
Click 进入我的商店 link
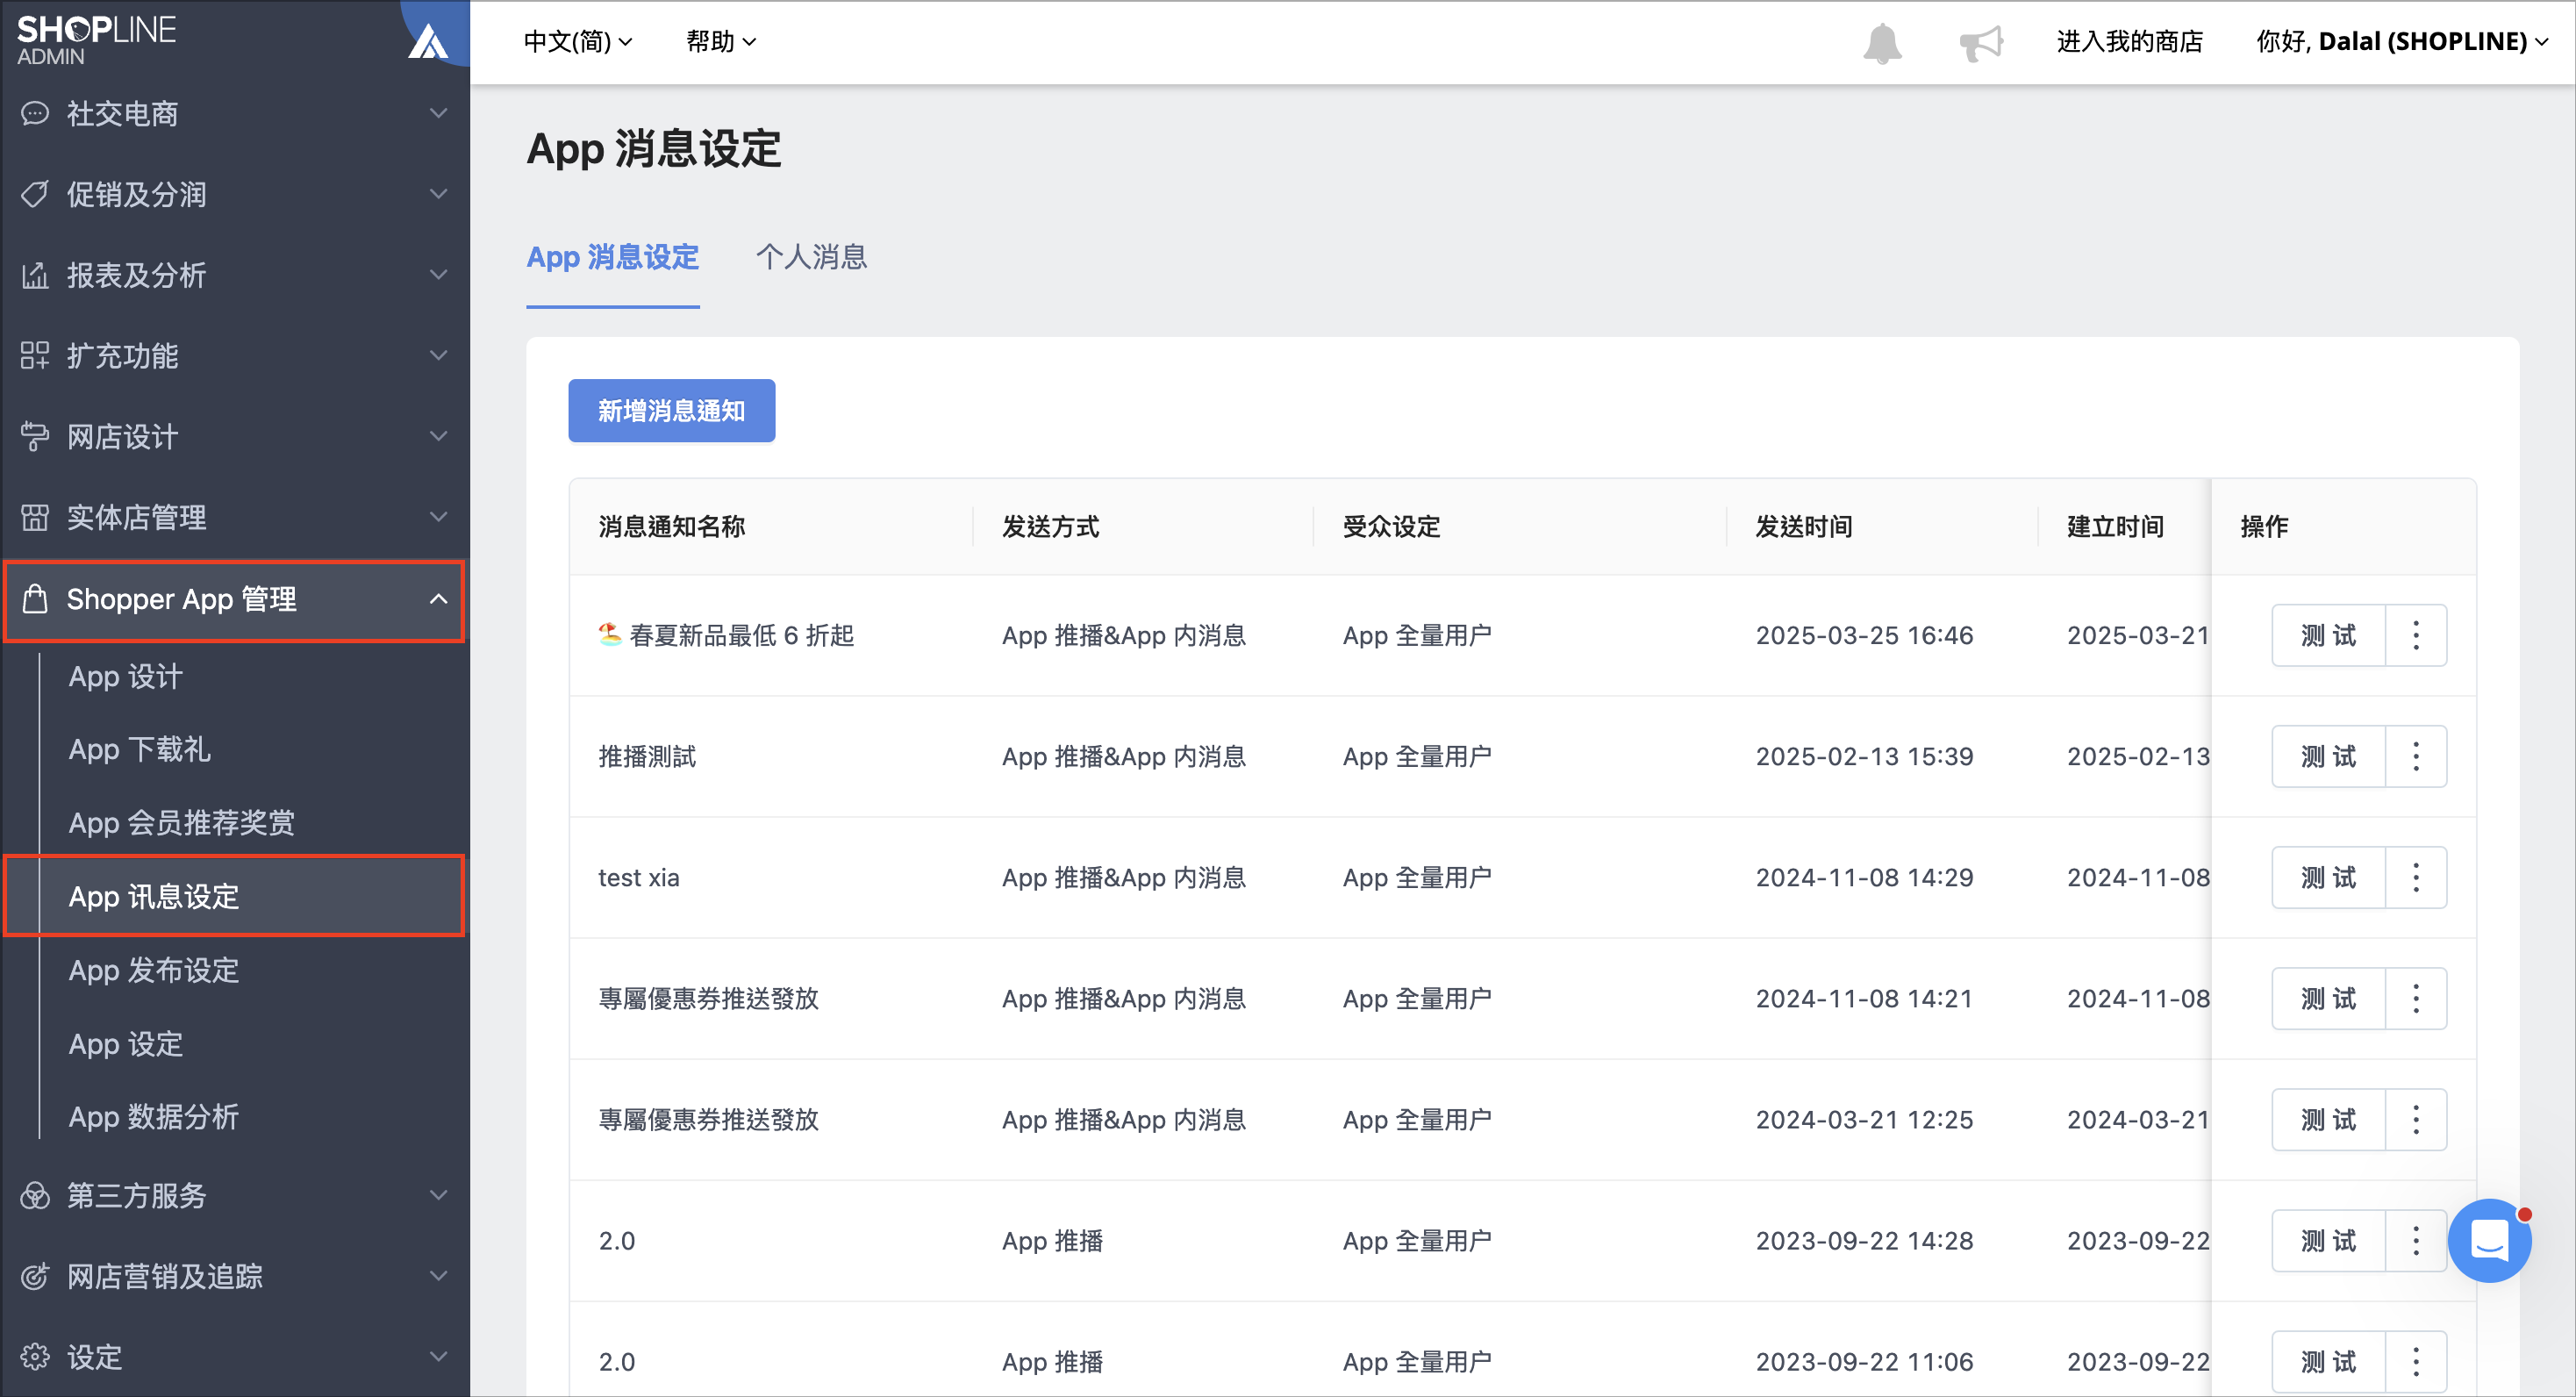[2129, 41]
